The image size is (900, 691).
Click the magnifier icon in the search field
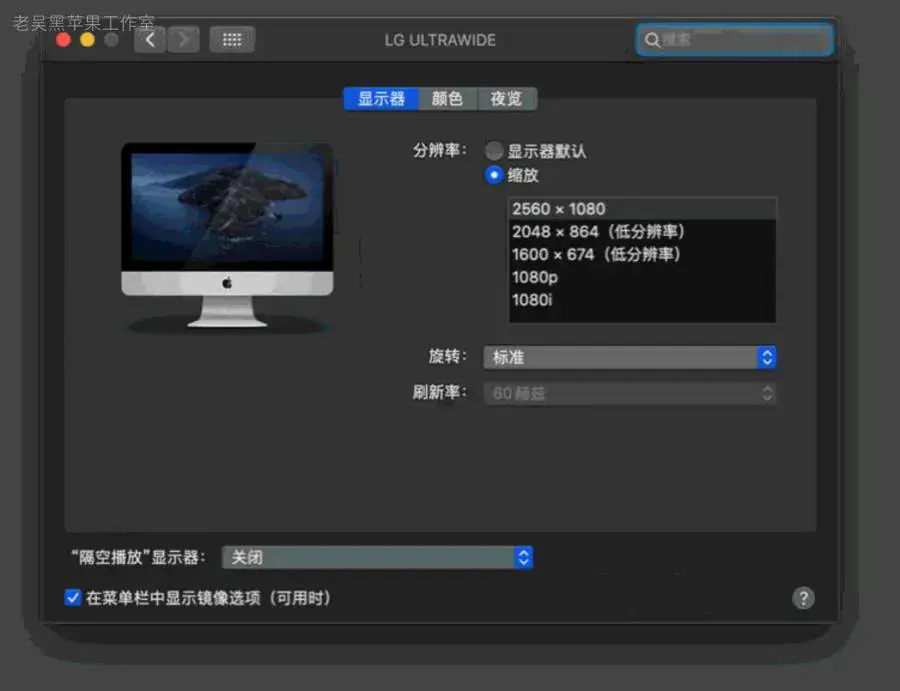click(x=651, y=40)
